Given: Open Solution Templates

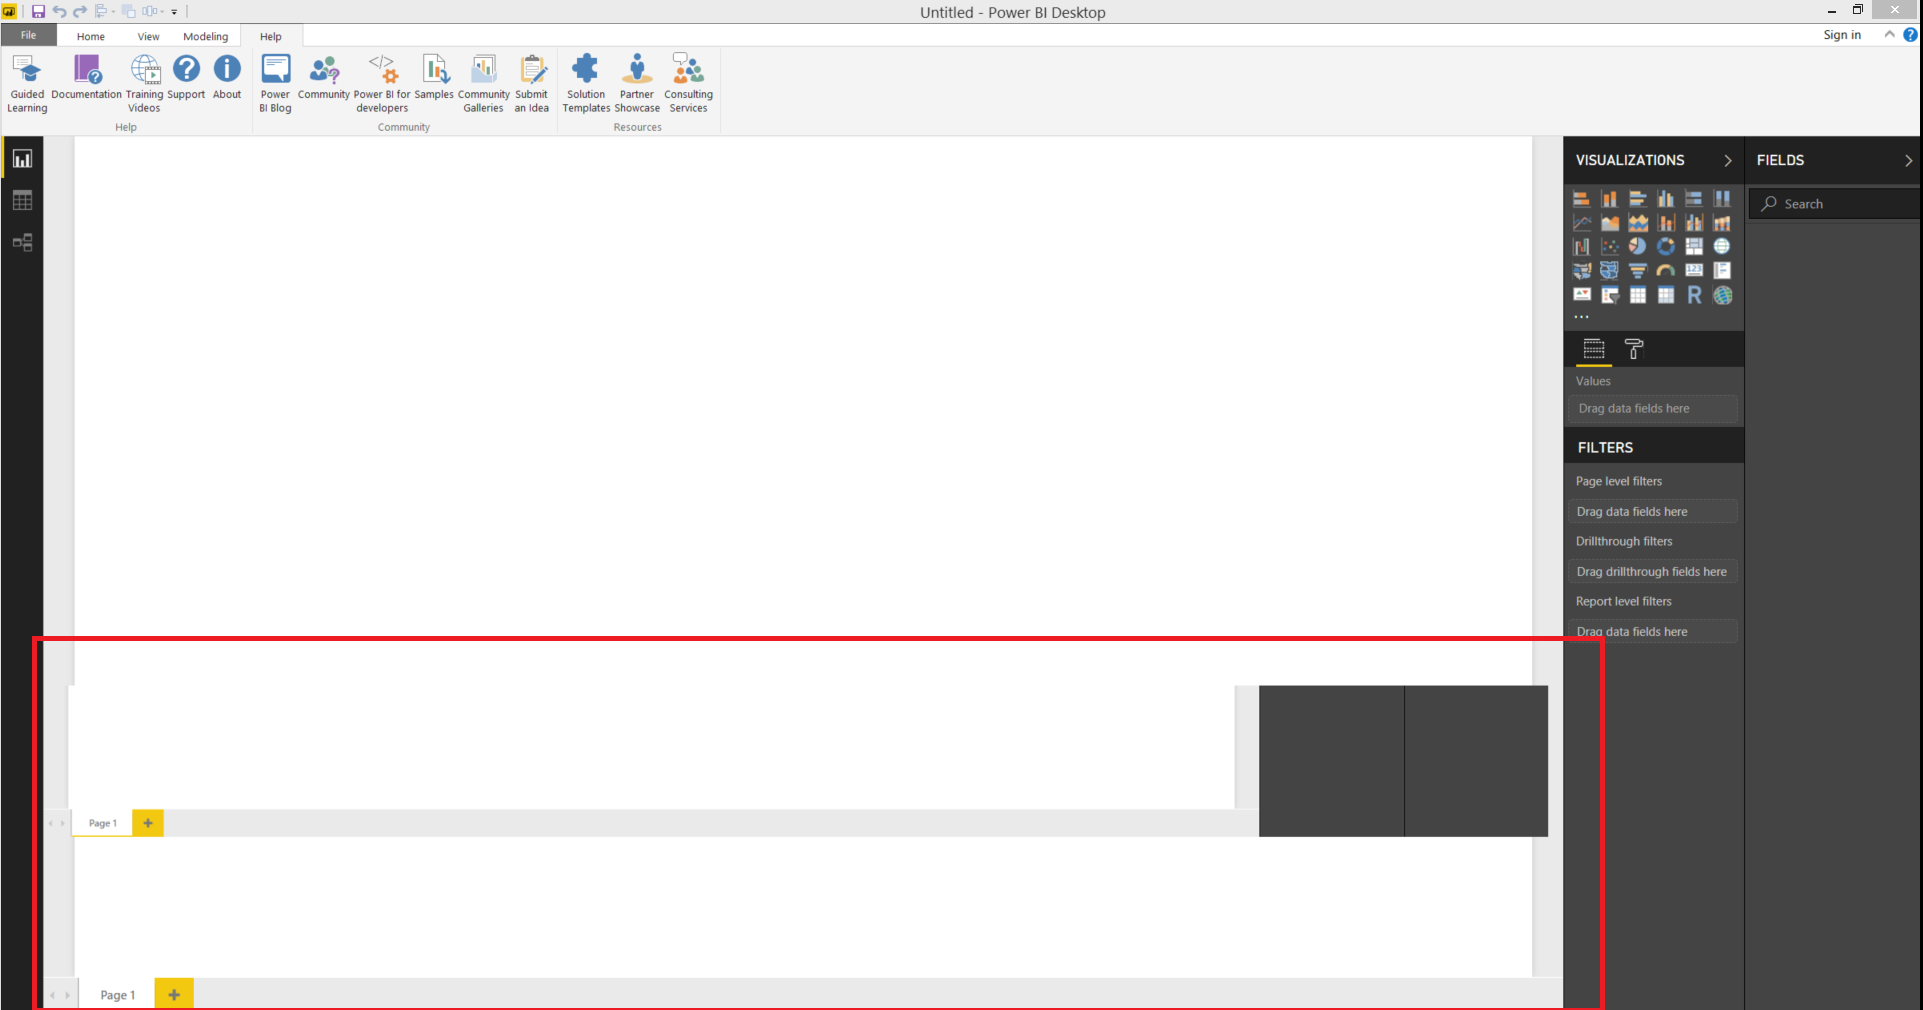Looking at the screenshot, I should [x=586, y=83].
